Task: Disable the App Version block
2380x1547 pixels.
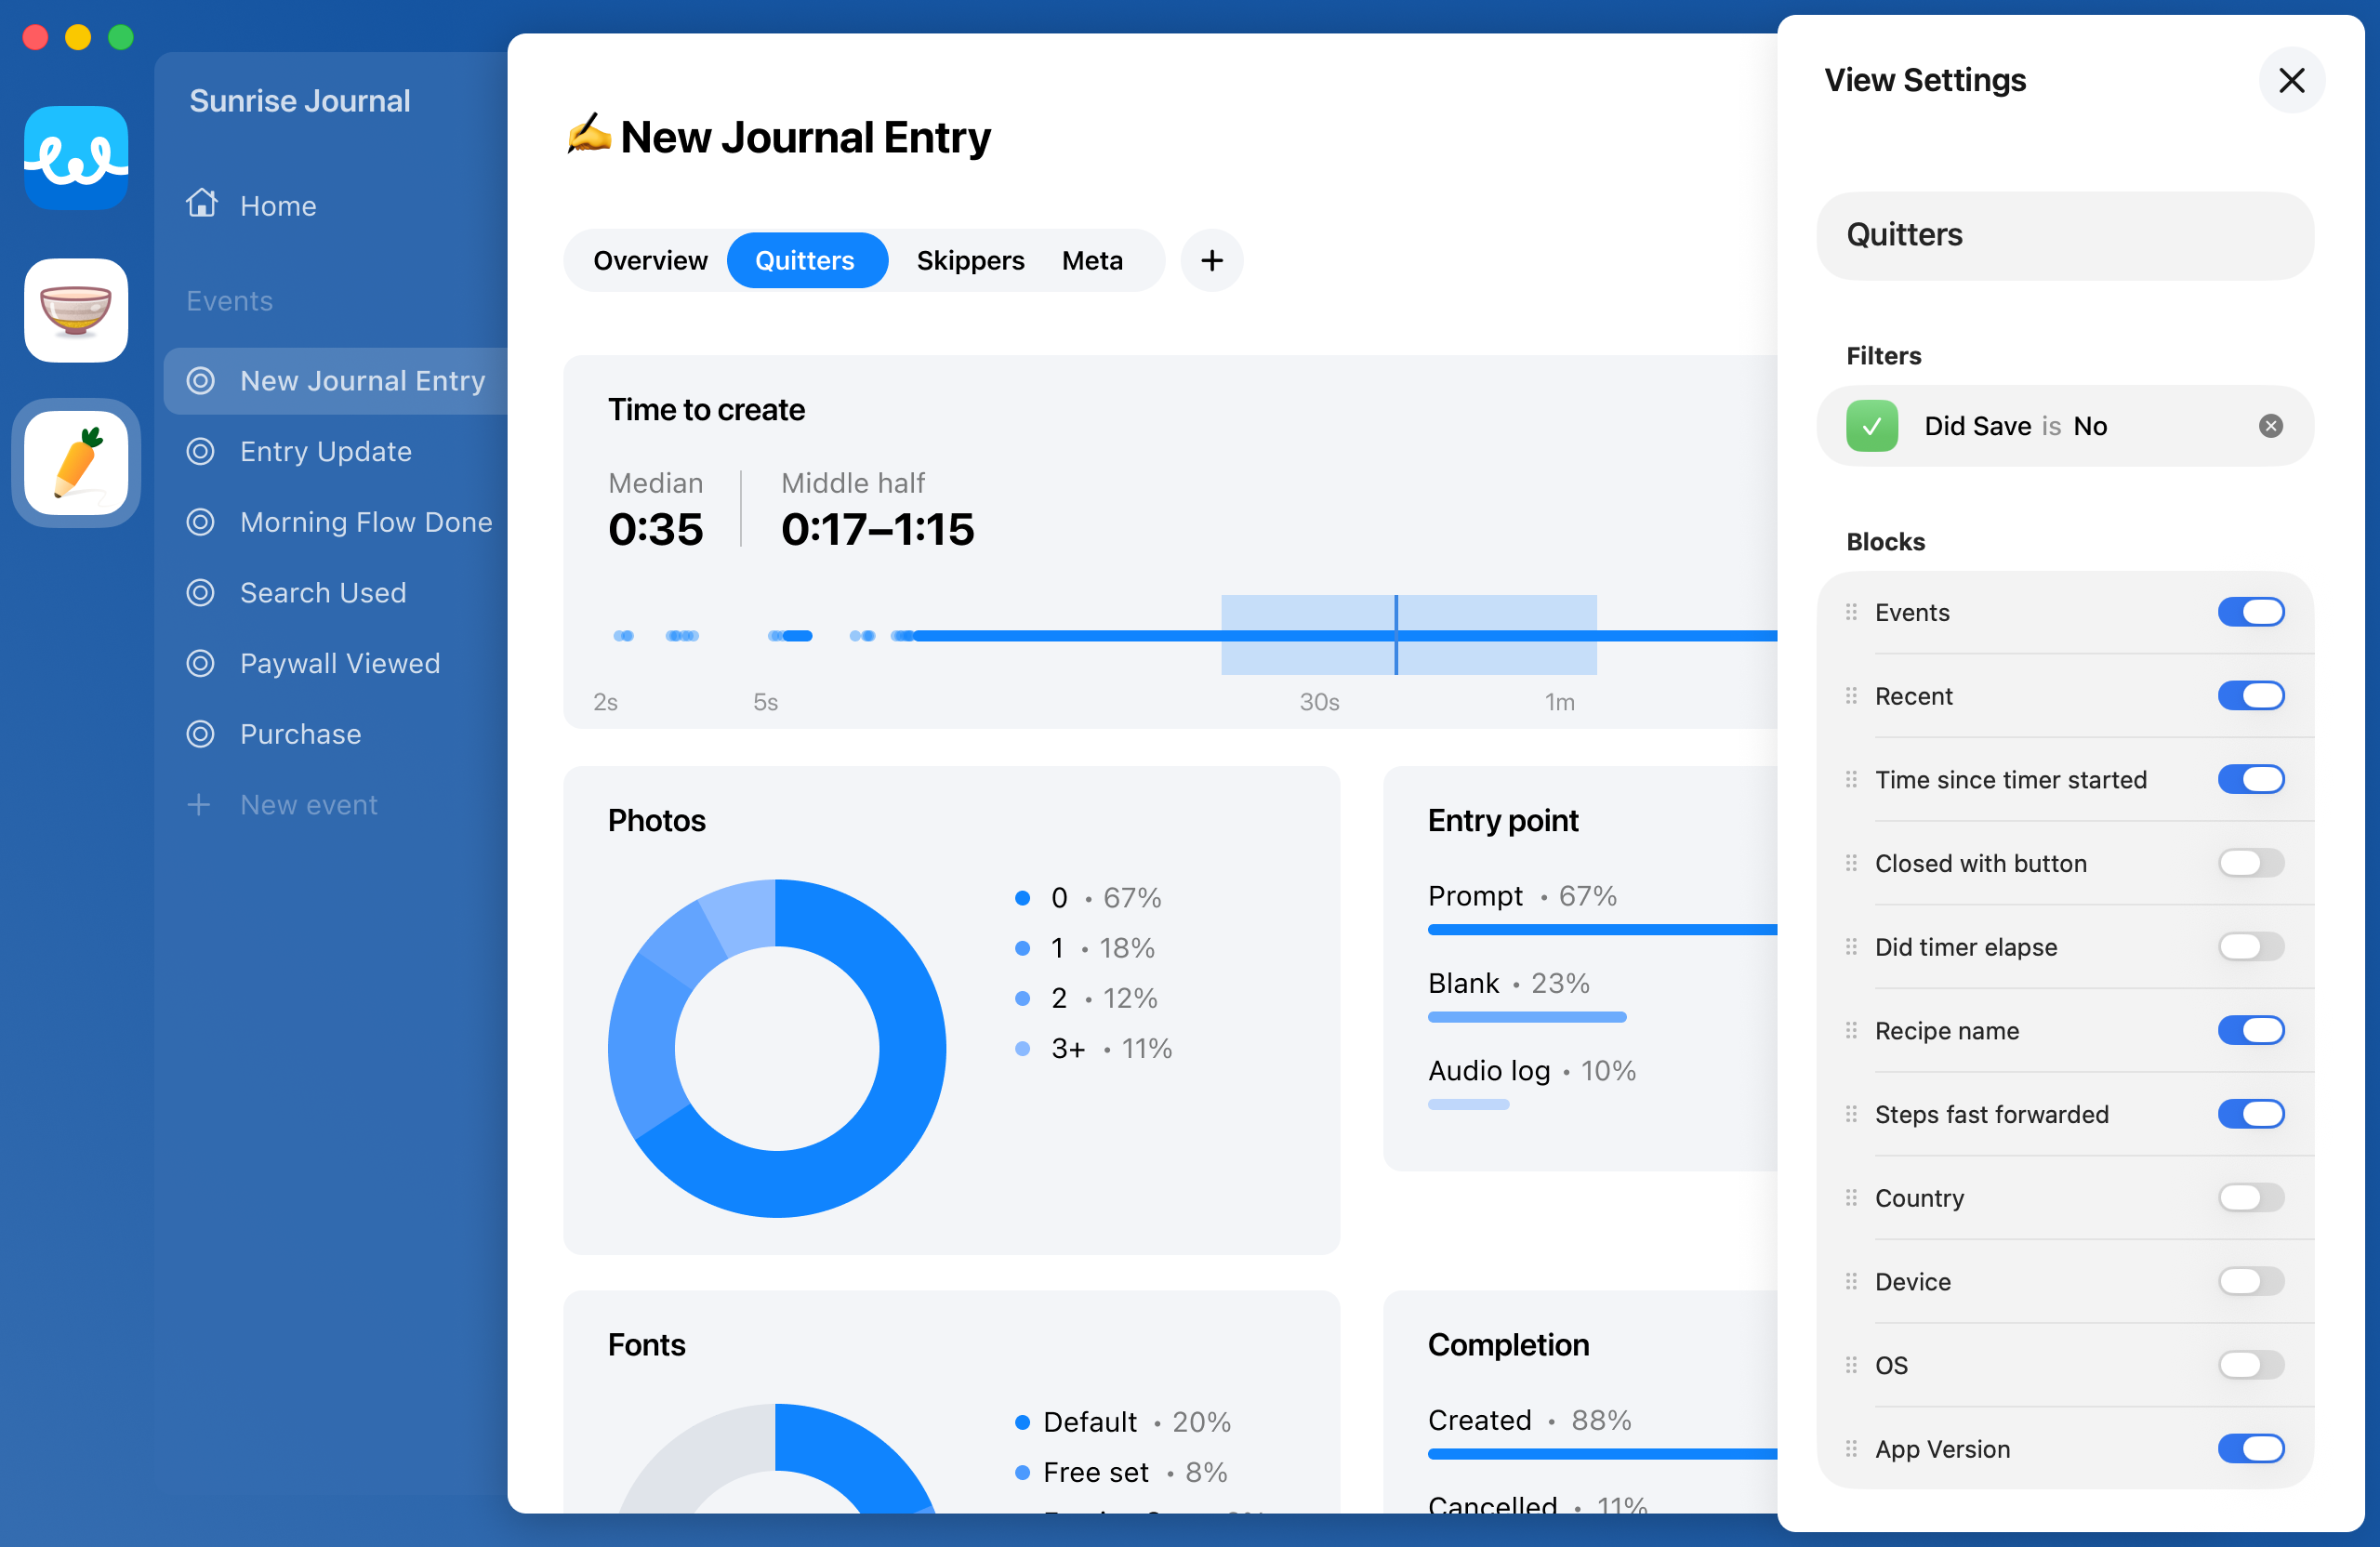Action: pyautogui.click(x=2250, y=1449)
